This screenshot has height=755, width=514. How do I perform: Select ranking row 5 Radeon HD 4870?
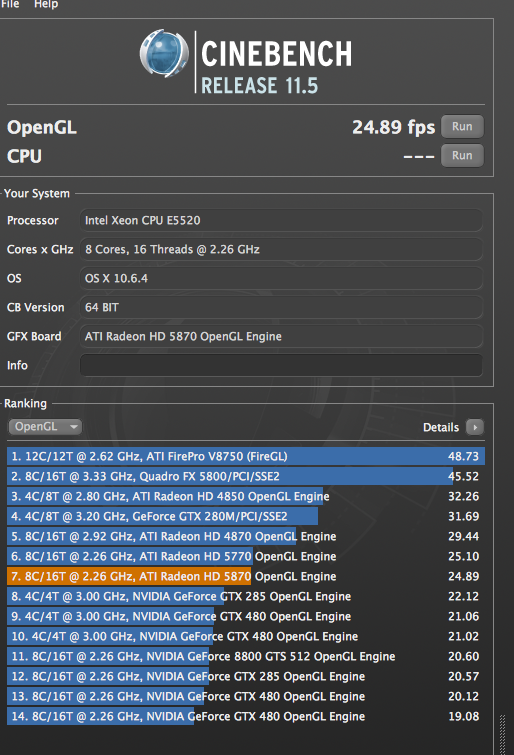pos(246,536)
